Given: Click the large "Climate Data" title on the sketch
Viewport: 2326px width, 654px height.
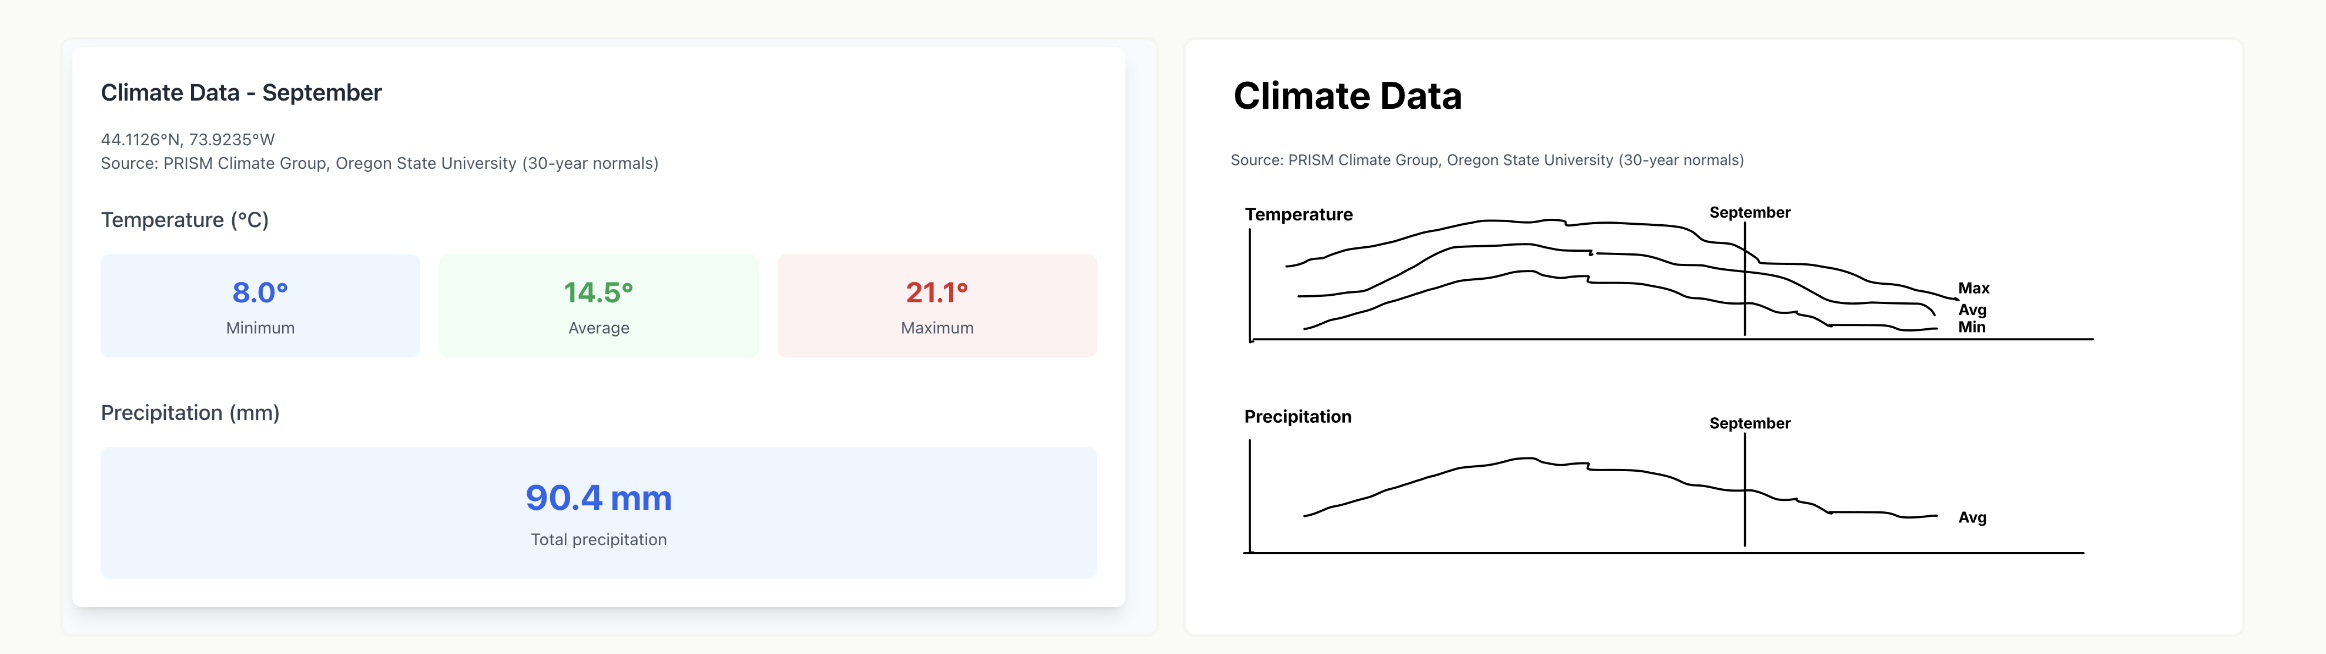Looking at the screenshot, I should pos(1347,96).
